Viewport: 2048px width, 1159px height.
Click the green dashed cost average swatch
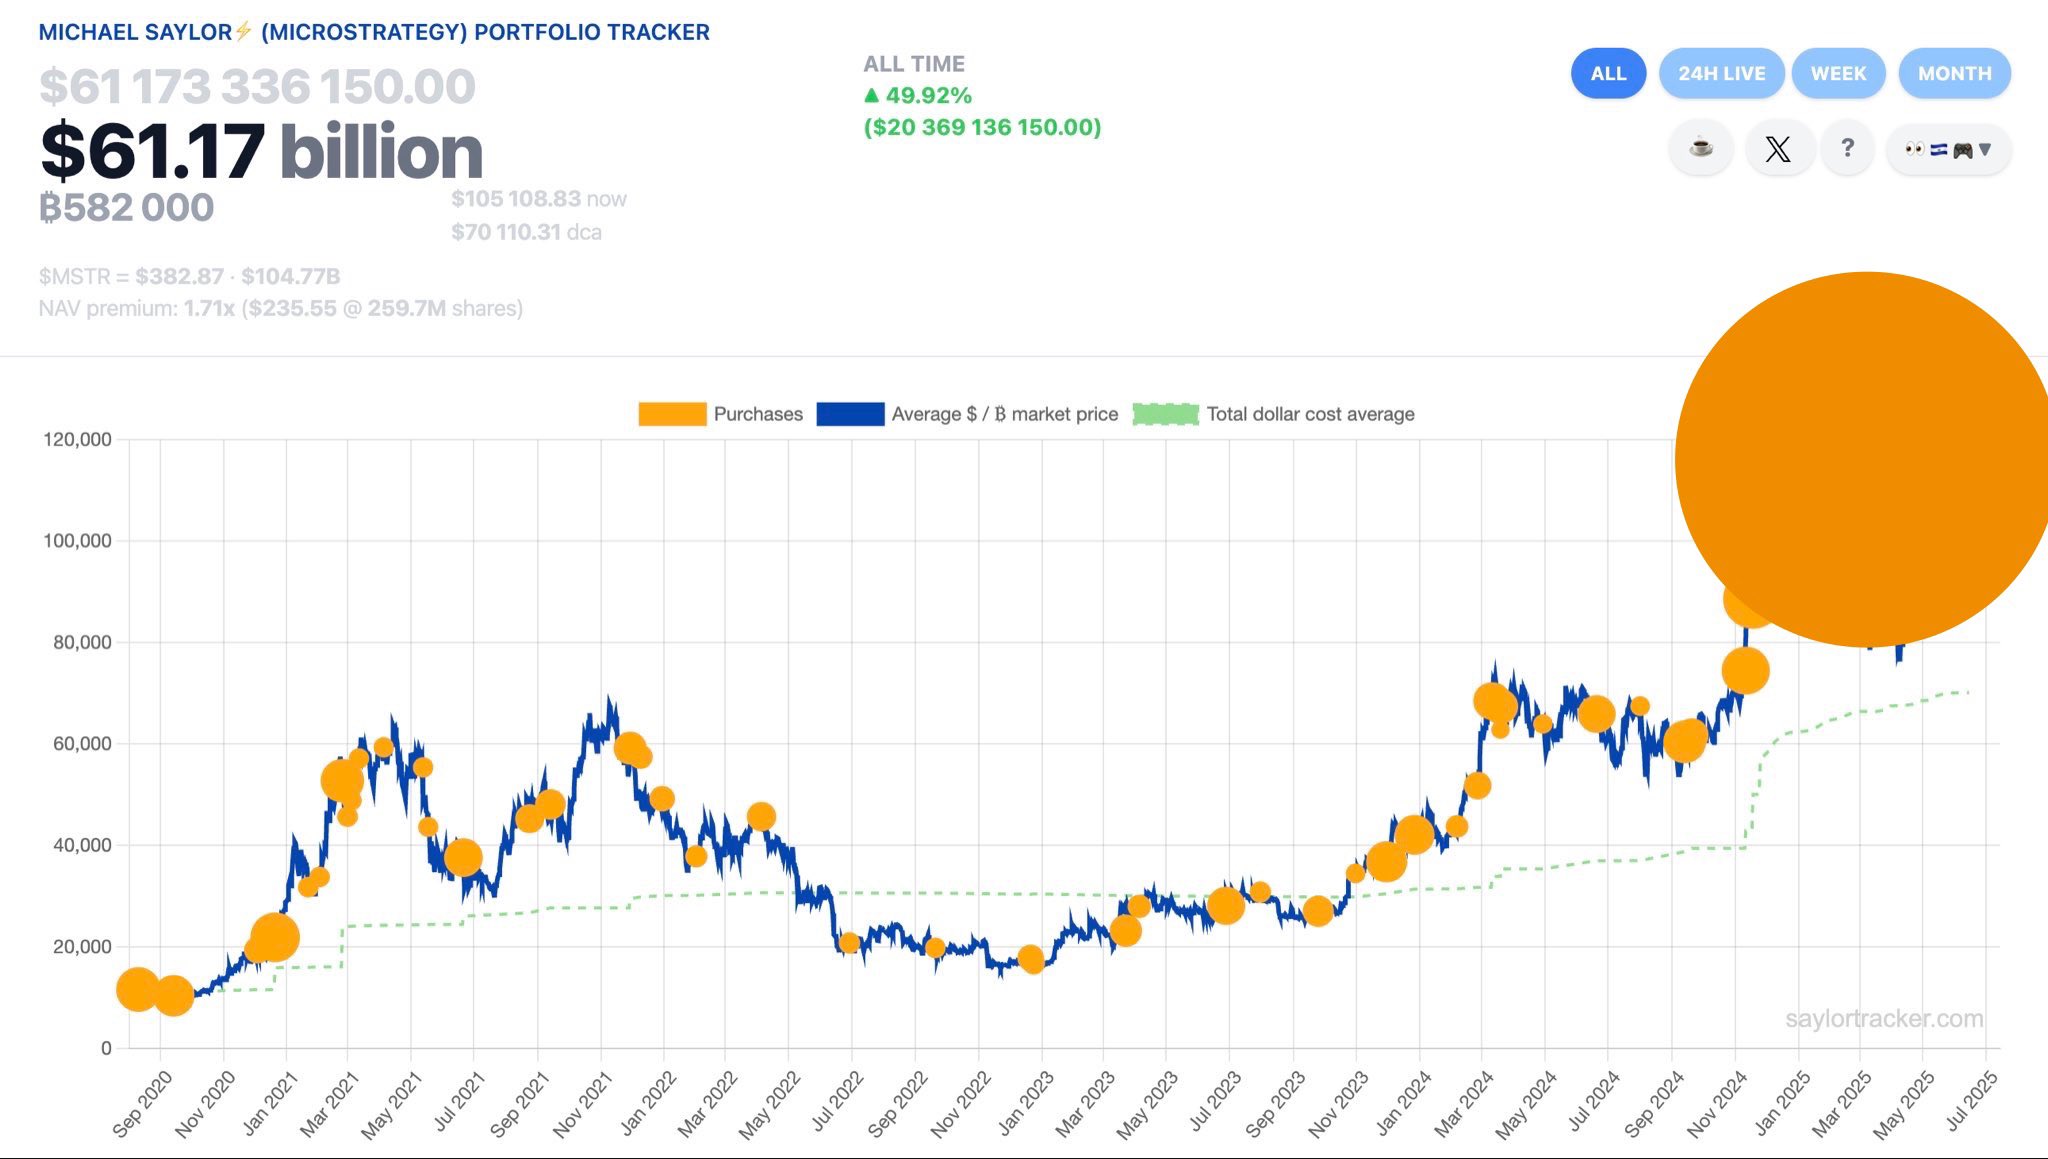click(1165, 414)
